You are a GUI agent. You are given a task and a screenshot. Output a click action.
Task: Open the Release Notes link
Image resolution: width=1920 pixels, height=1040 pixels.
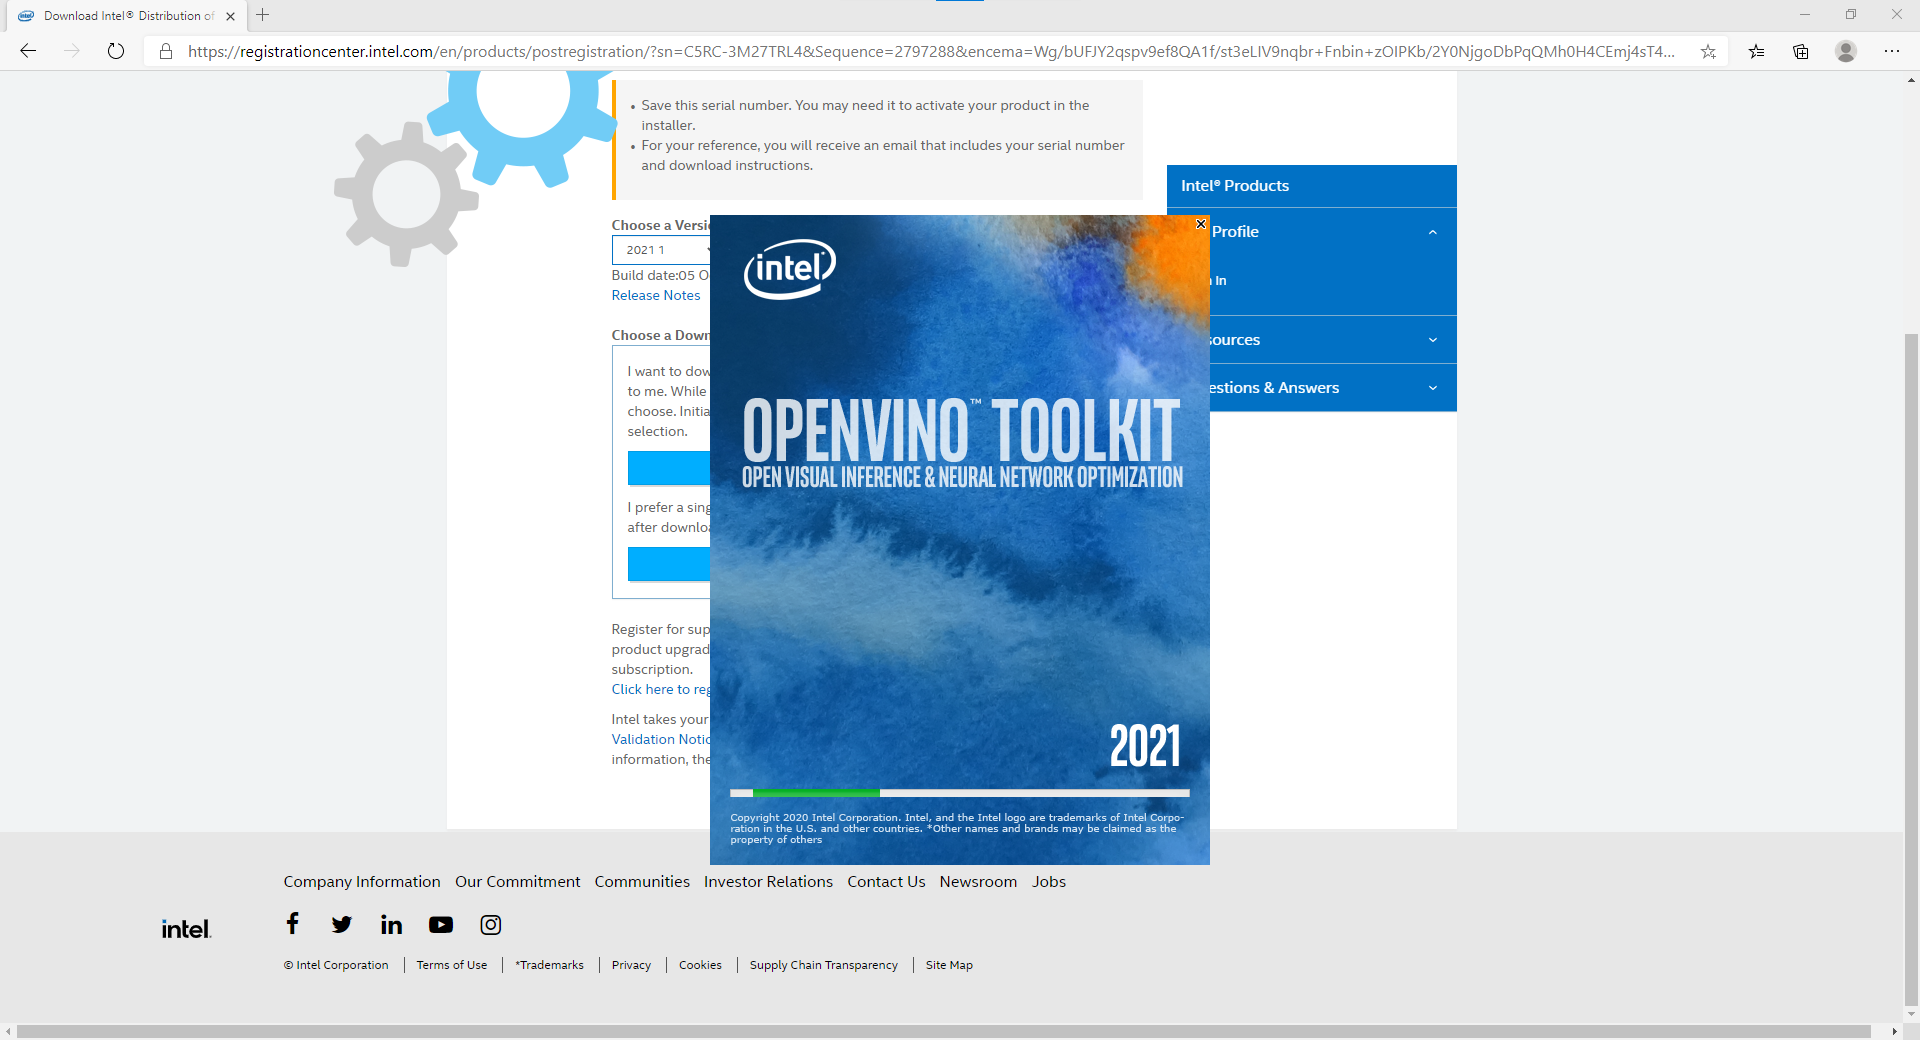coord(655,295)
